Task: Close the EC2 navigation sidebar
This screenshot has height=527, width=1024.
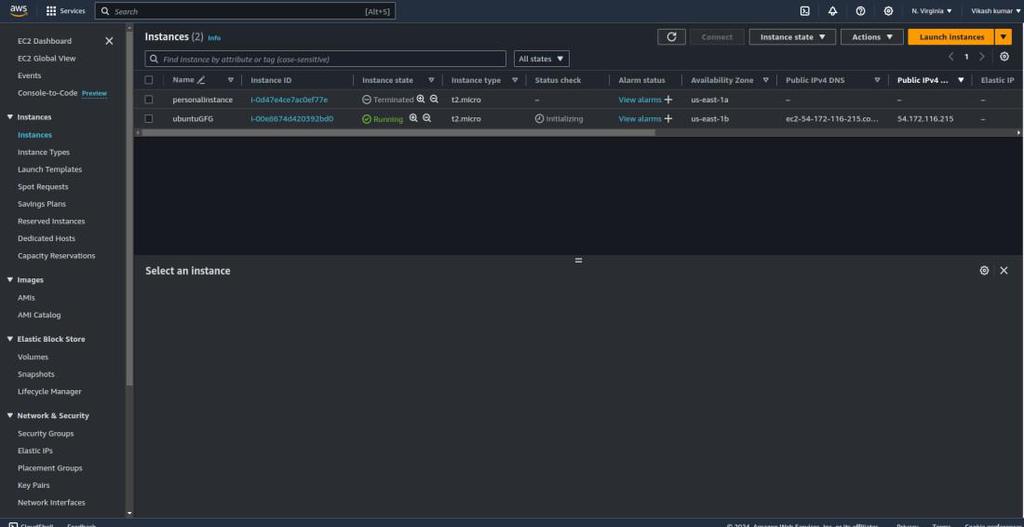Action: (109, 41)
